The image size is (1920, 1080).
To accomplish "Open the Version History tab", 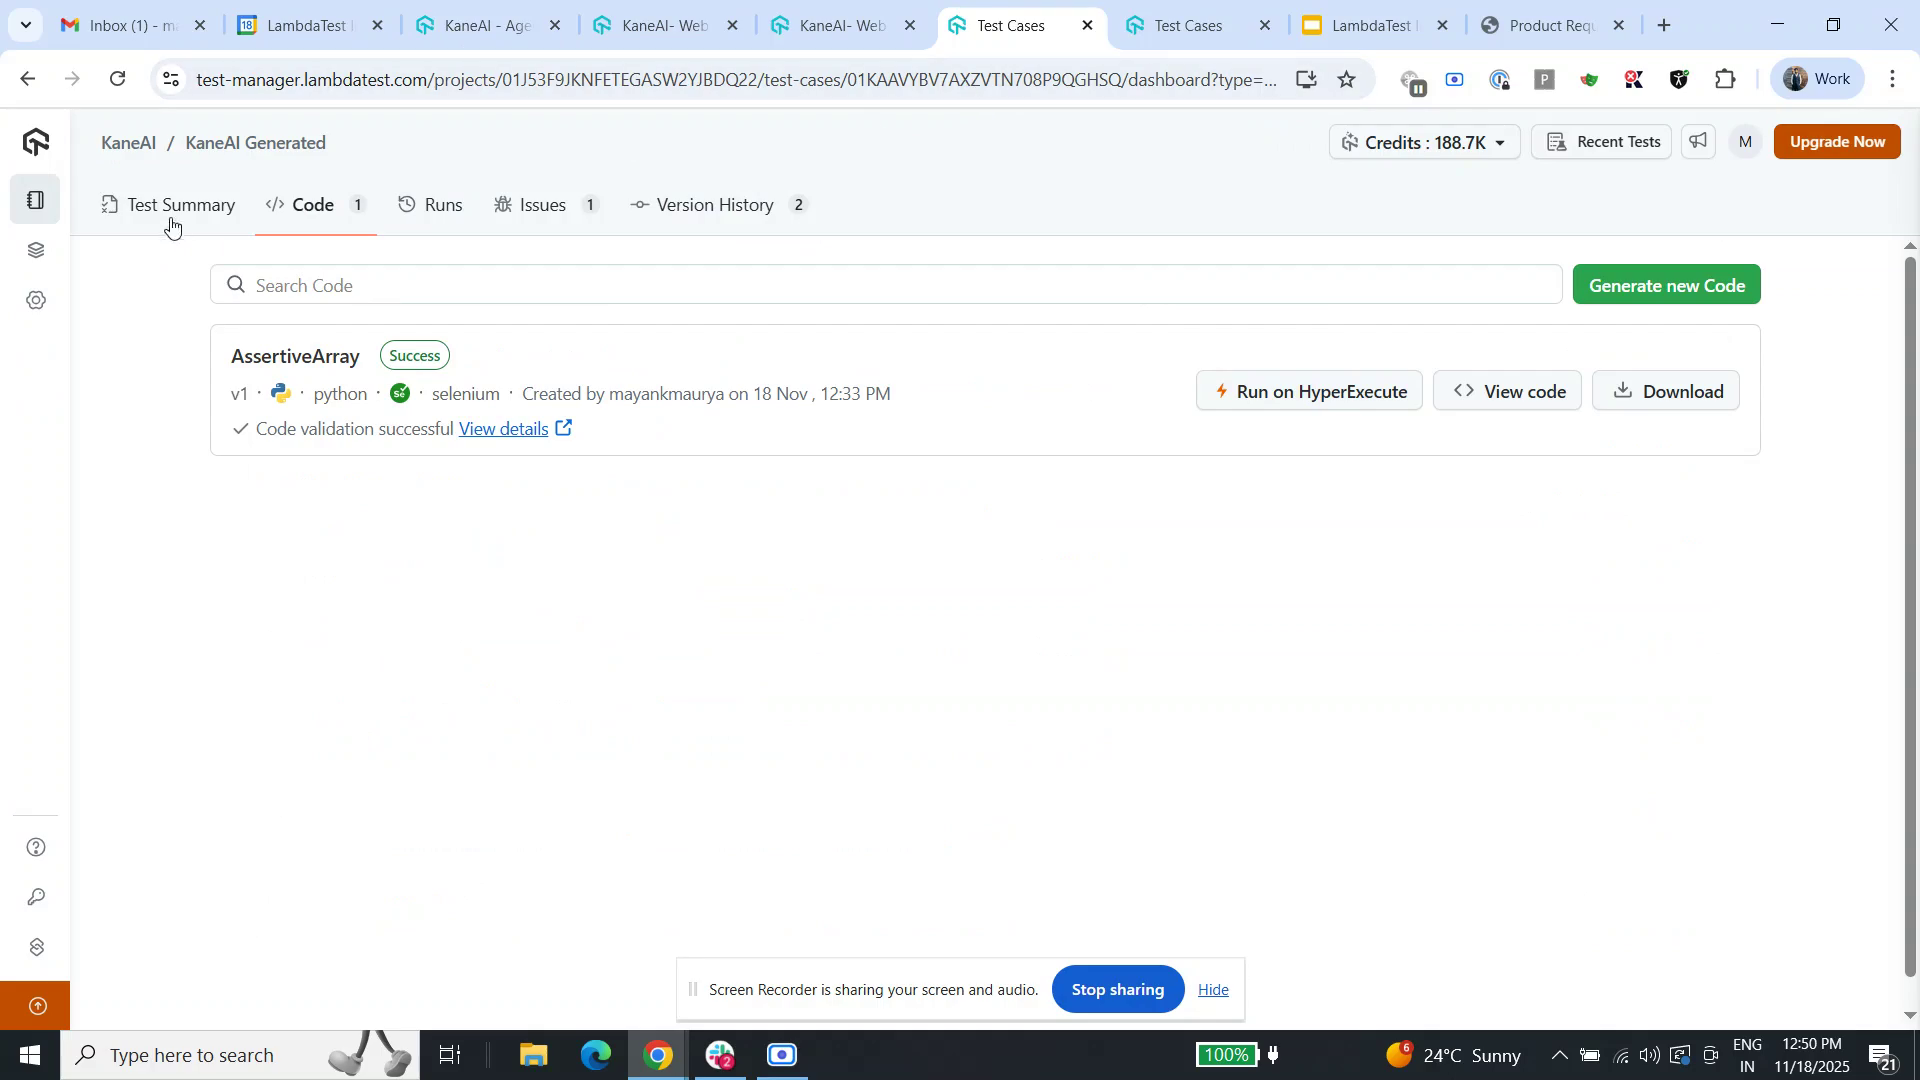I will point(715,204).
